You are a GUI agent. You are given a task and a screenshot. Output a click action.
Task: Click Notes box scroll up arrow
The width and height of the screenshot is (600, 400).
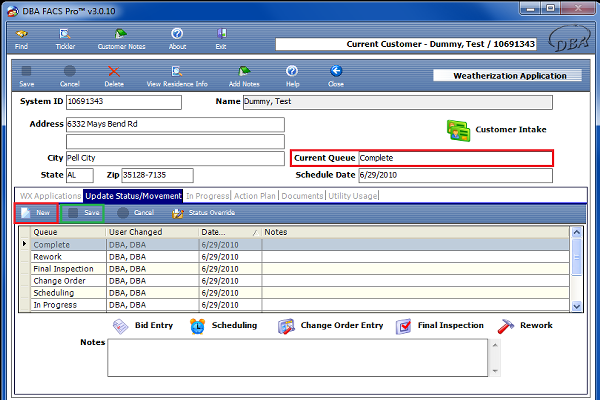pyautogui.click(x=495, y=345)
